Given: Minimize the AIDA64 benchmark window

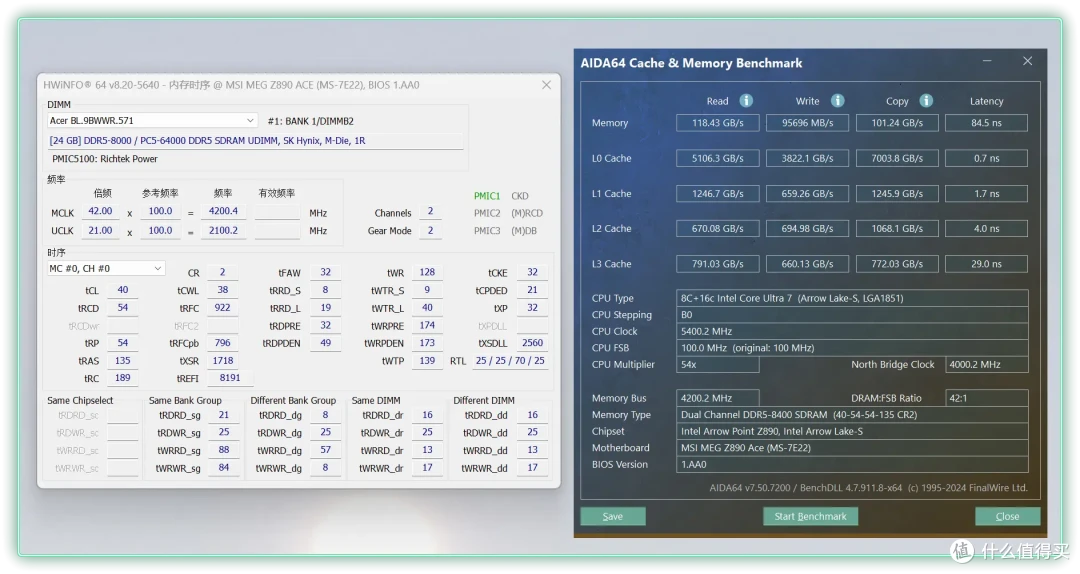Looking at the screenshot, I should (987, 61).
